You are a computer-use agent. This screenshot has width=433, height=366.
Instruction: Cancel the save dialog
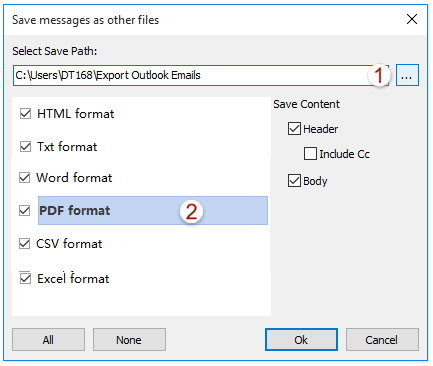[382, 340]
